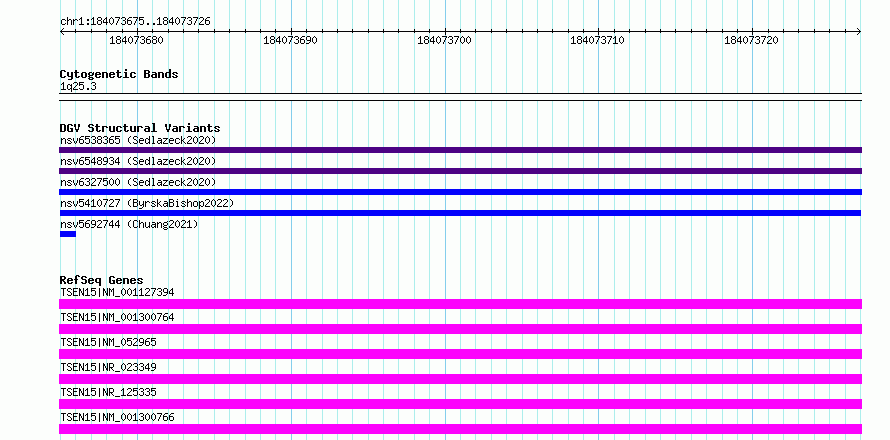Click the magenta bar for NR_023349
Image resolution: width=890 pixels, height=440 pixels.
[x=460, y=379]
